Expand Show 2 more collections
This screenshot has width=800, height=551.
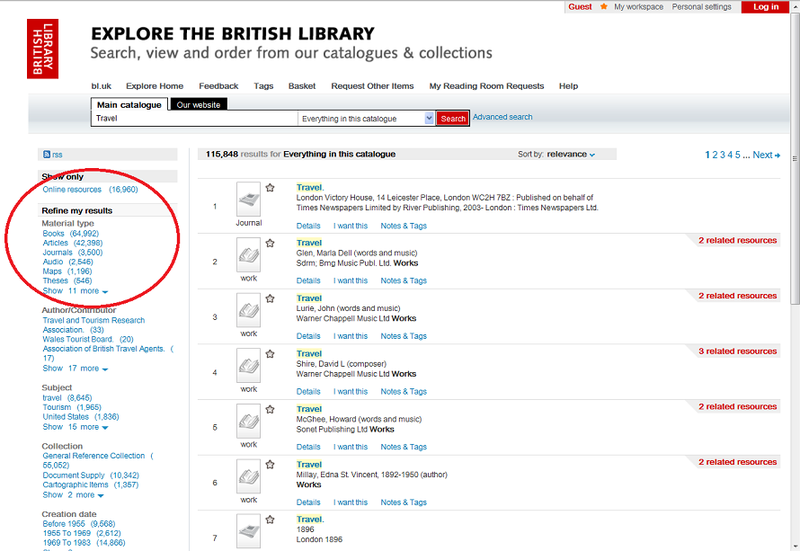click(73, 495)
